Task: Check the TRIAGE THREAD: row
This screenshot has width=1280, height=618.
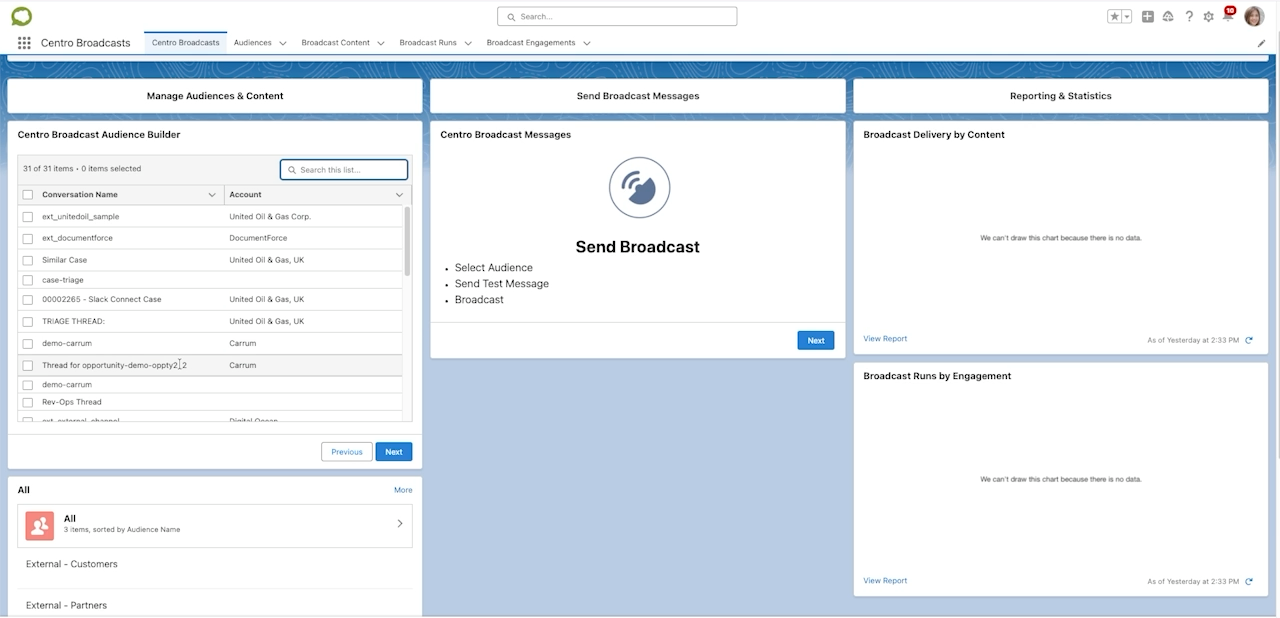Action: click(28, 322)
